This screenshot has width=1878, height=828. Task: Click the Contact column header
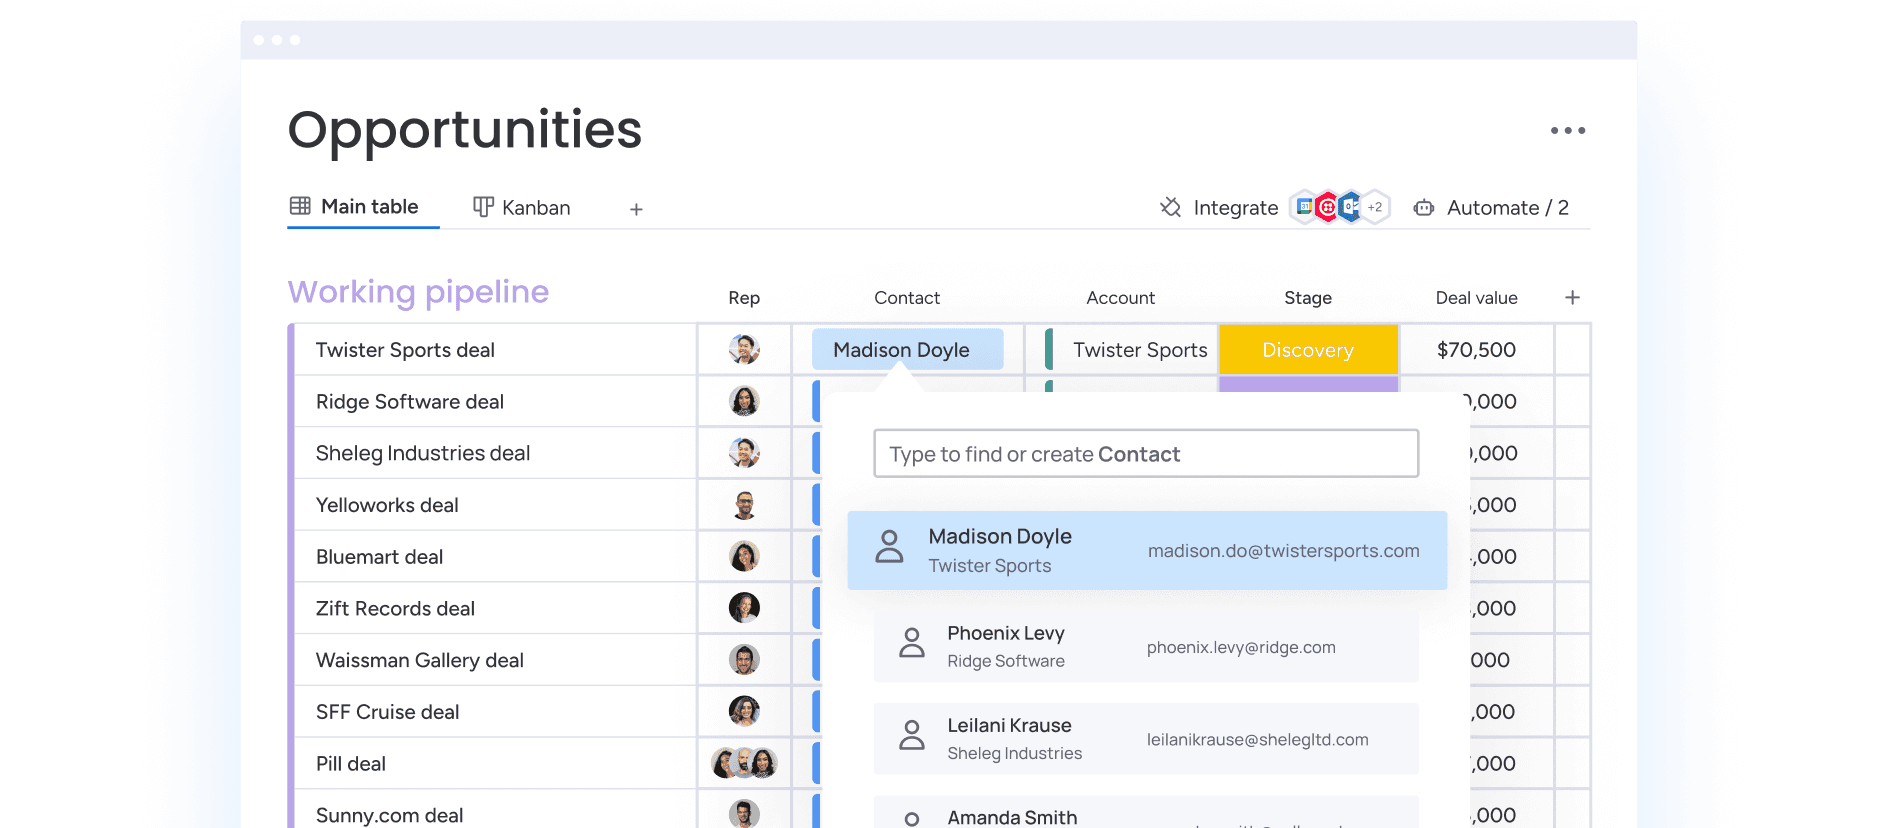click(907, 297)
